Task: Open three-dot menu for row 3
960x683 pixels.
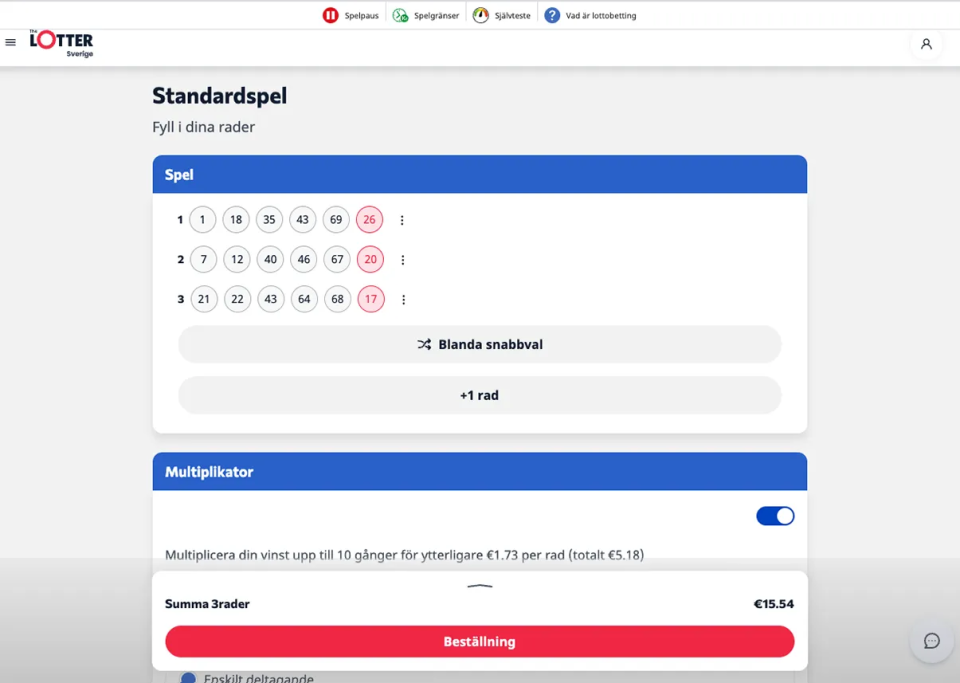Action: pos(403,299)
